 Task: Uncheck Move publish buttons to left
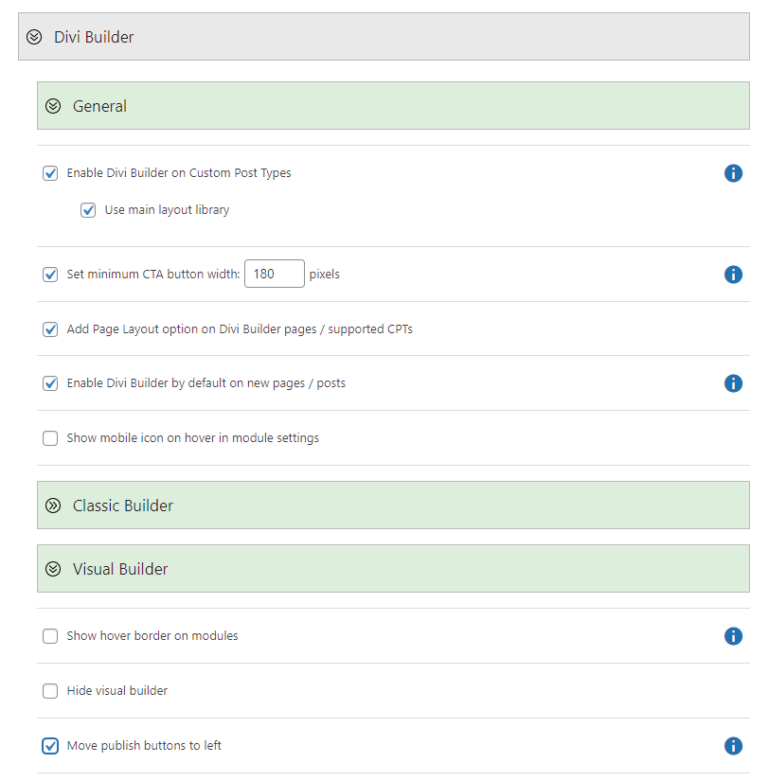coord(50,746)
